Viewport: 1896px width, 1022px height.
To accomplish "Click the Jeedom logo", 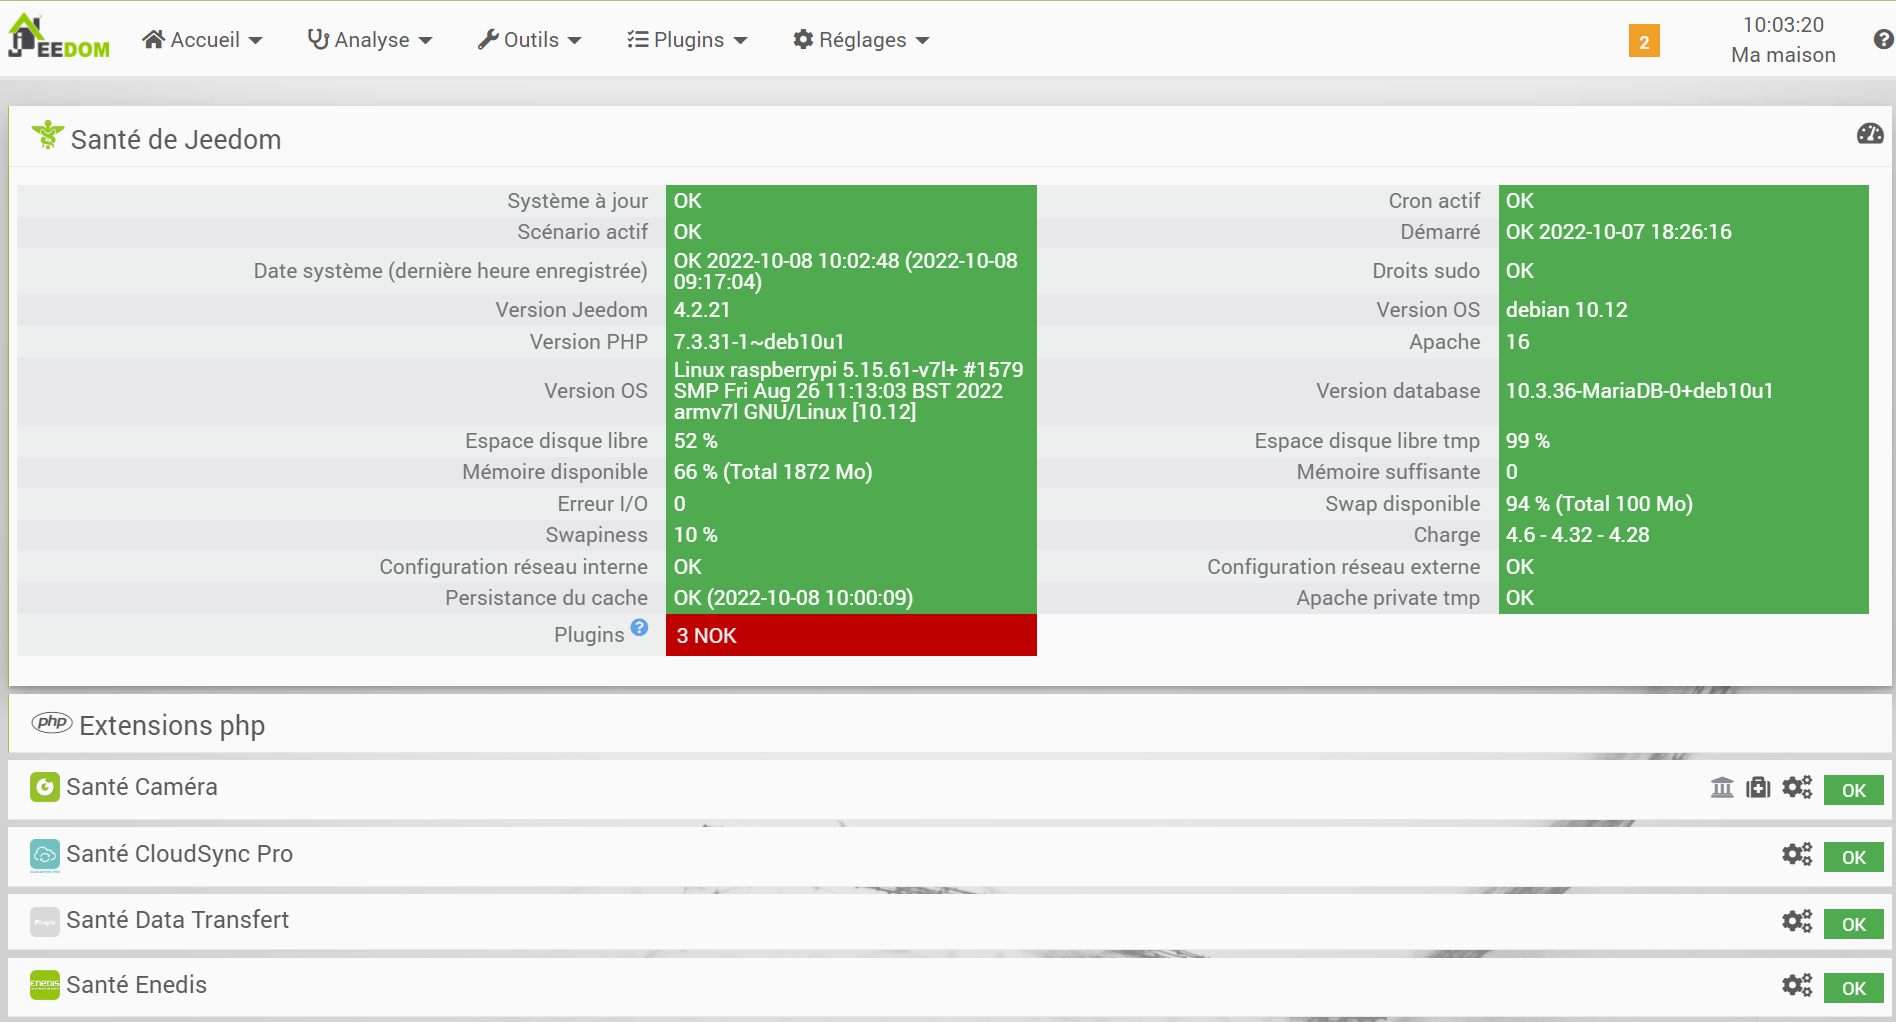I will (x=59, y=38).
